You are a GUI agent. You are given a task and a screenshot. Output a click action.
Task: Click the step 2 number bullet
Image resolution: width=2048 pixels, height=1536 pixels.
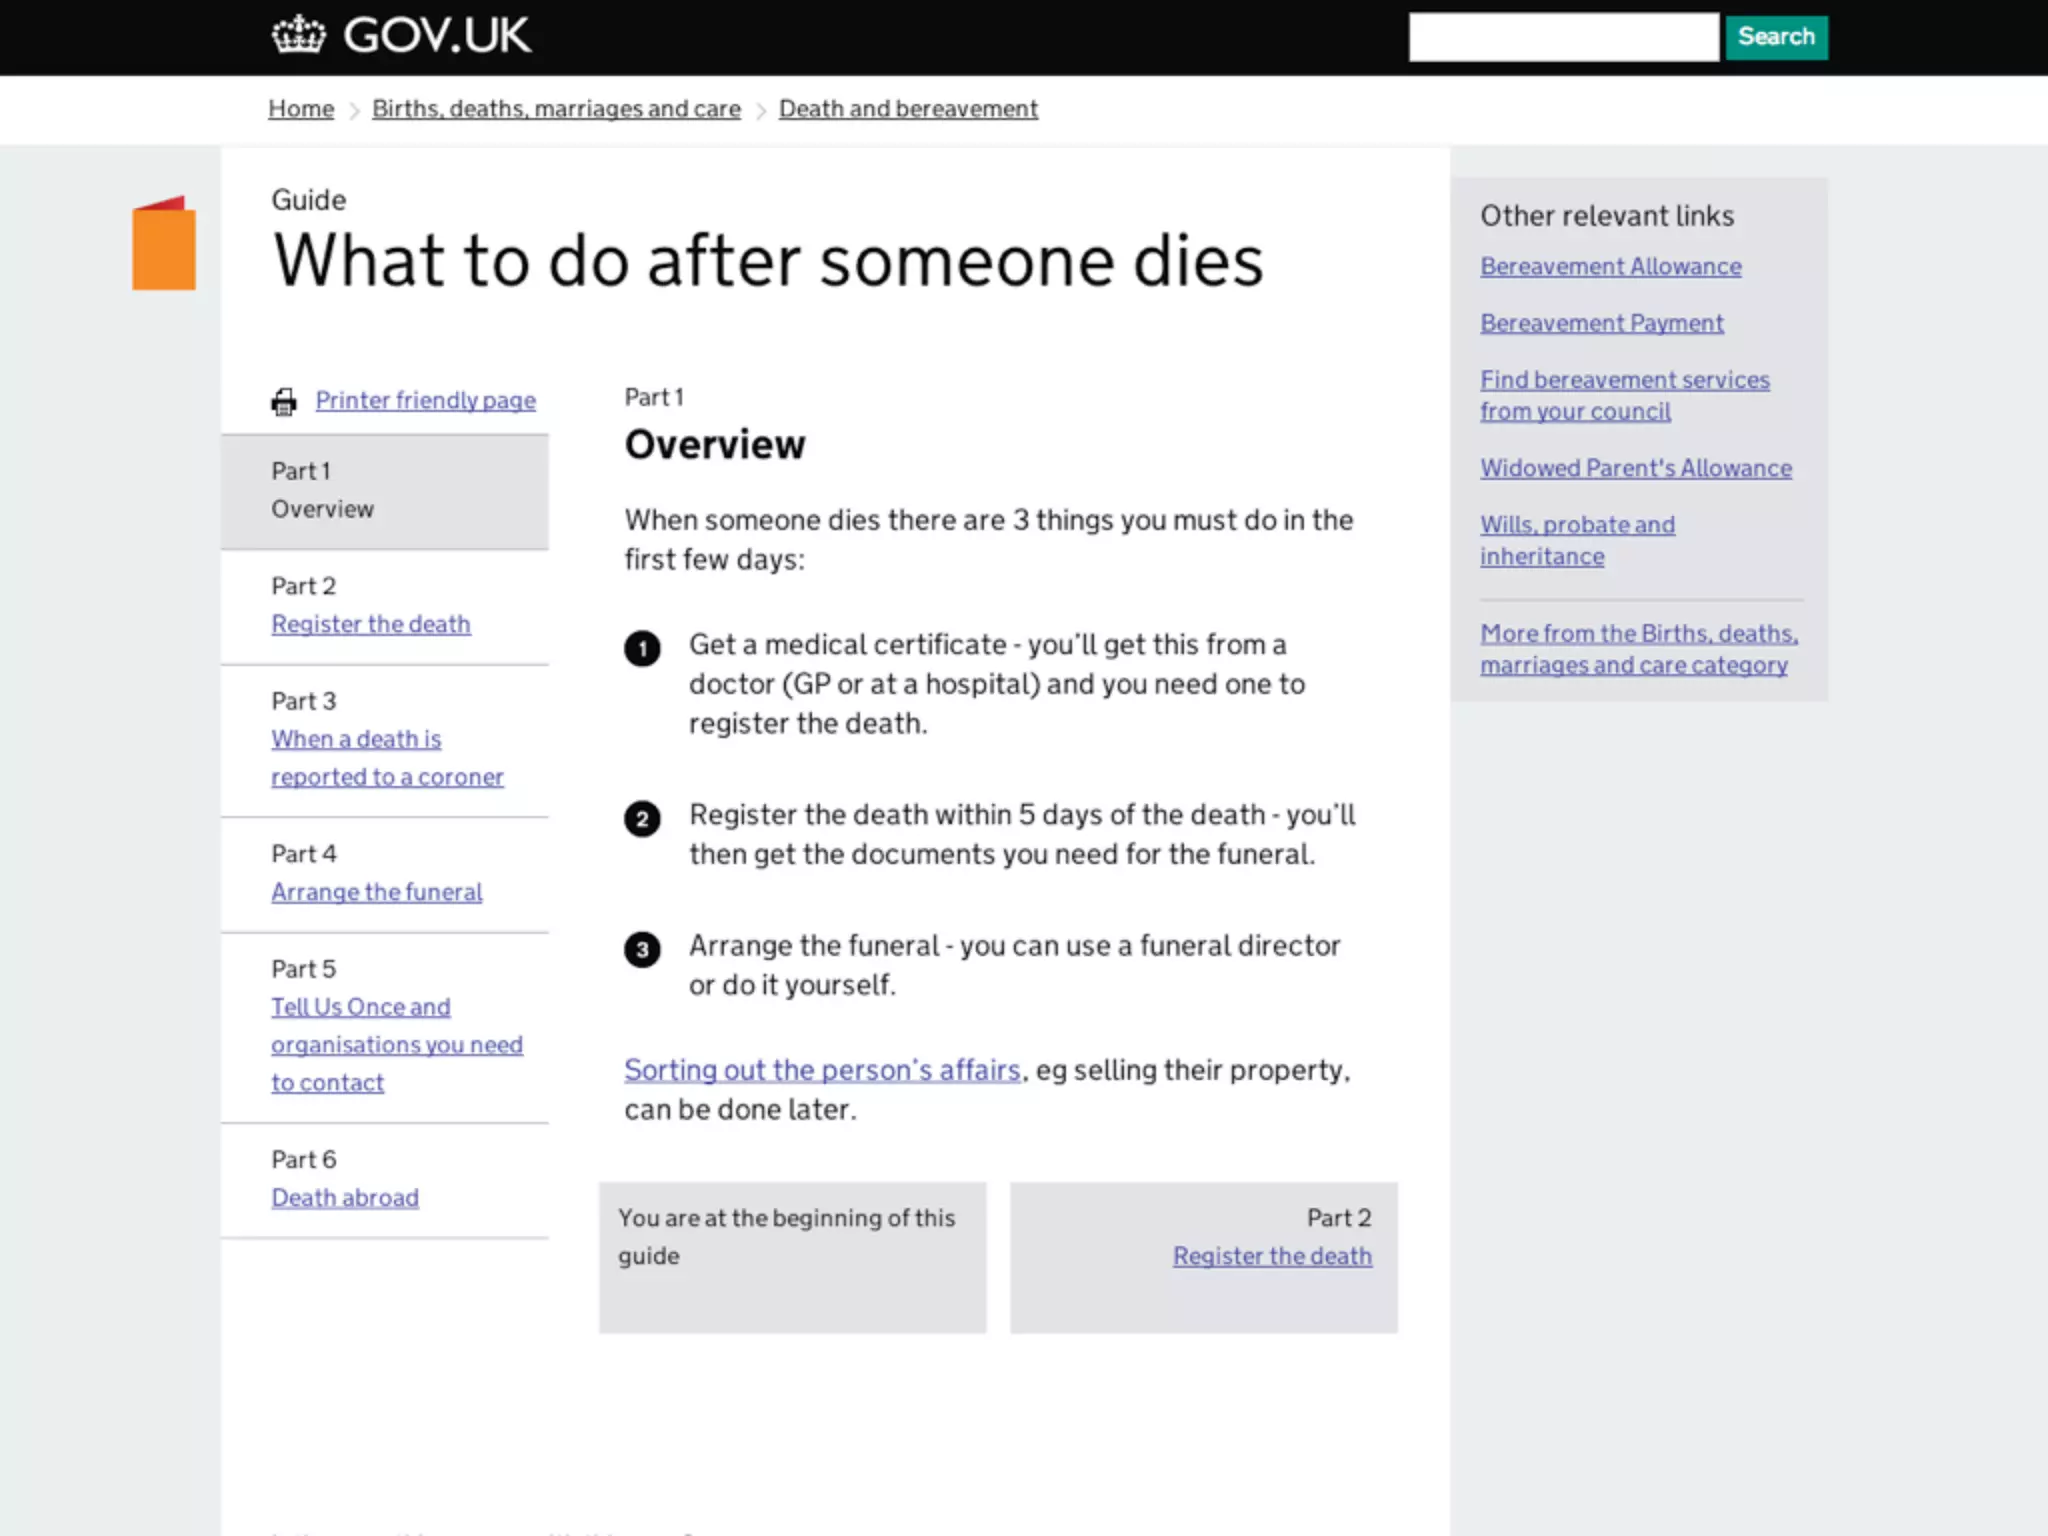tap(642, 819)
